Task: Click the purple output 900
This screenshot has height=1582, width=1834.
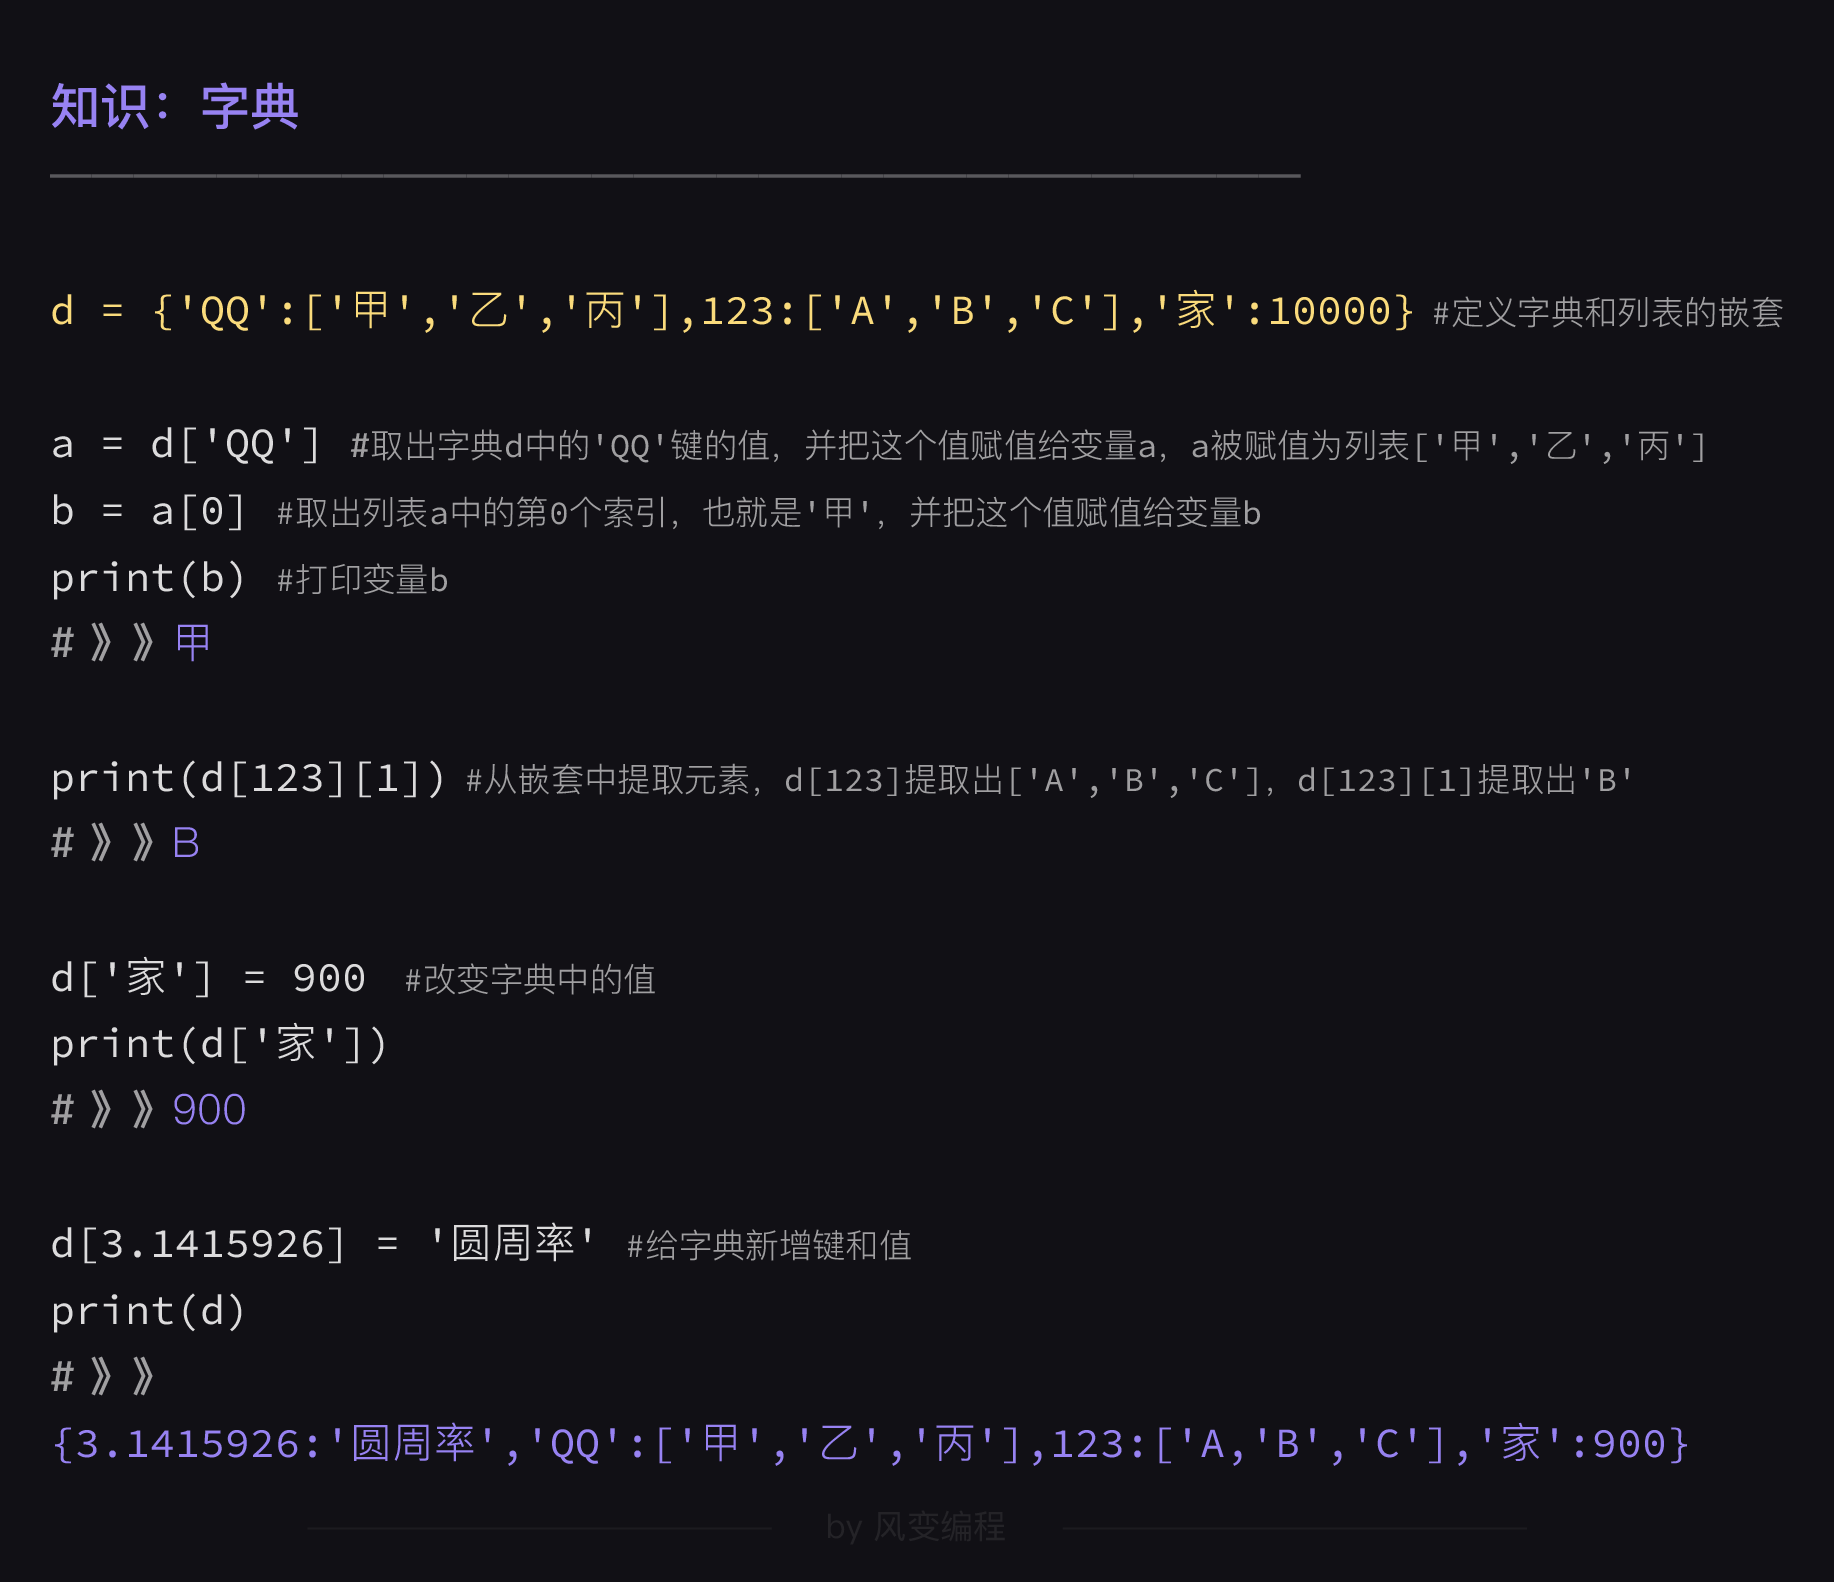Action: point(209,1110)
